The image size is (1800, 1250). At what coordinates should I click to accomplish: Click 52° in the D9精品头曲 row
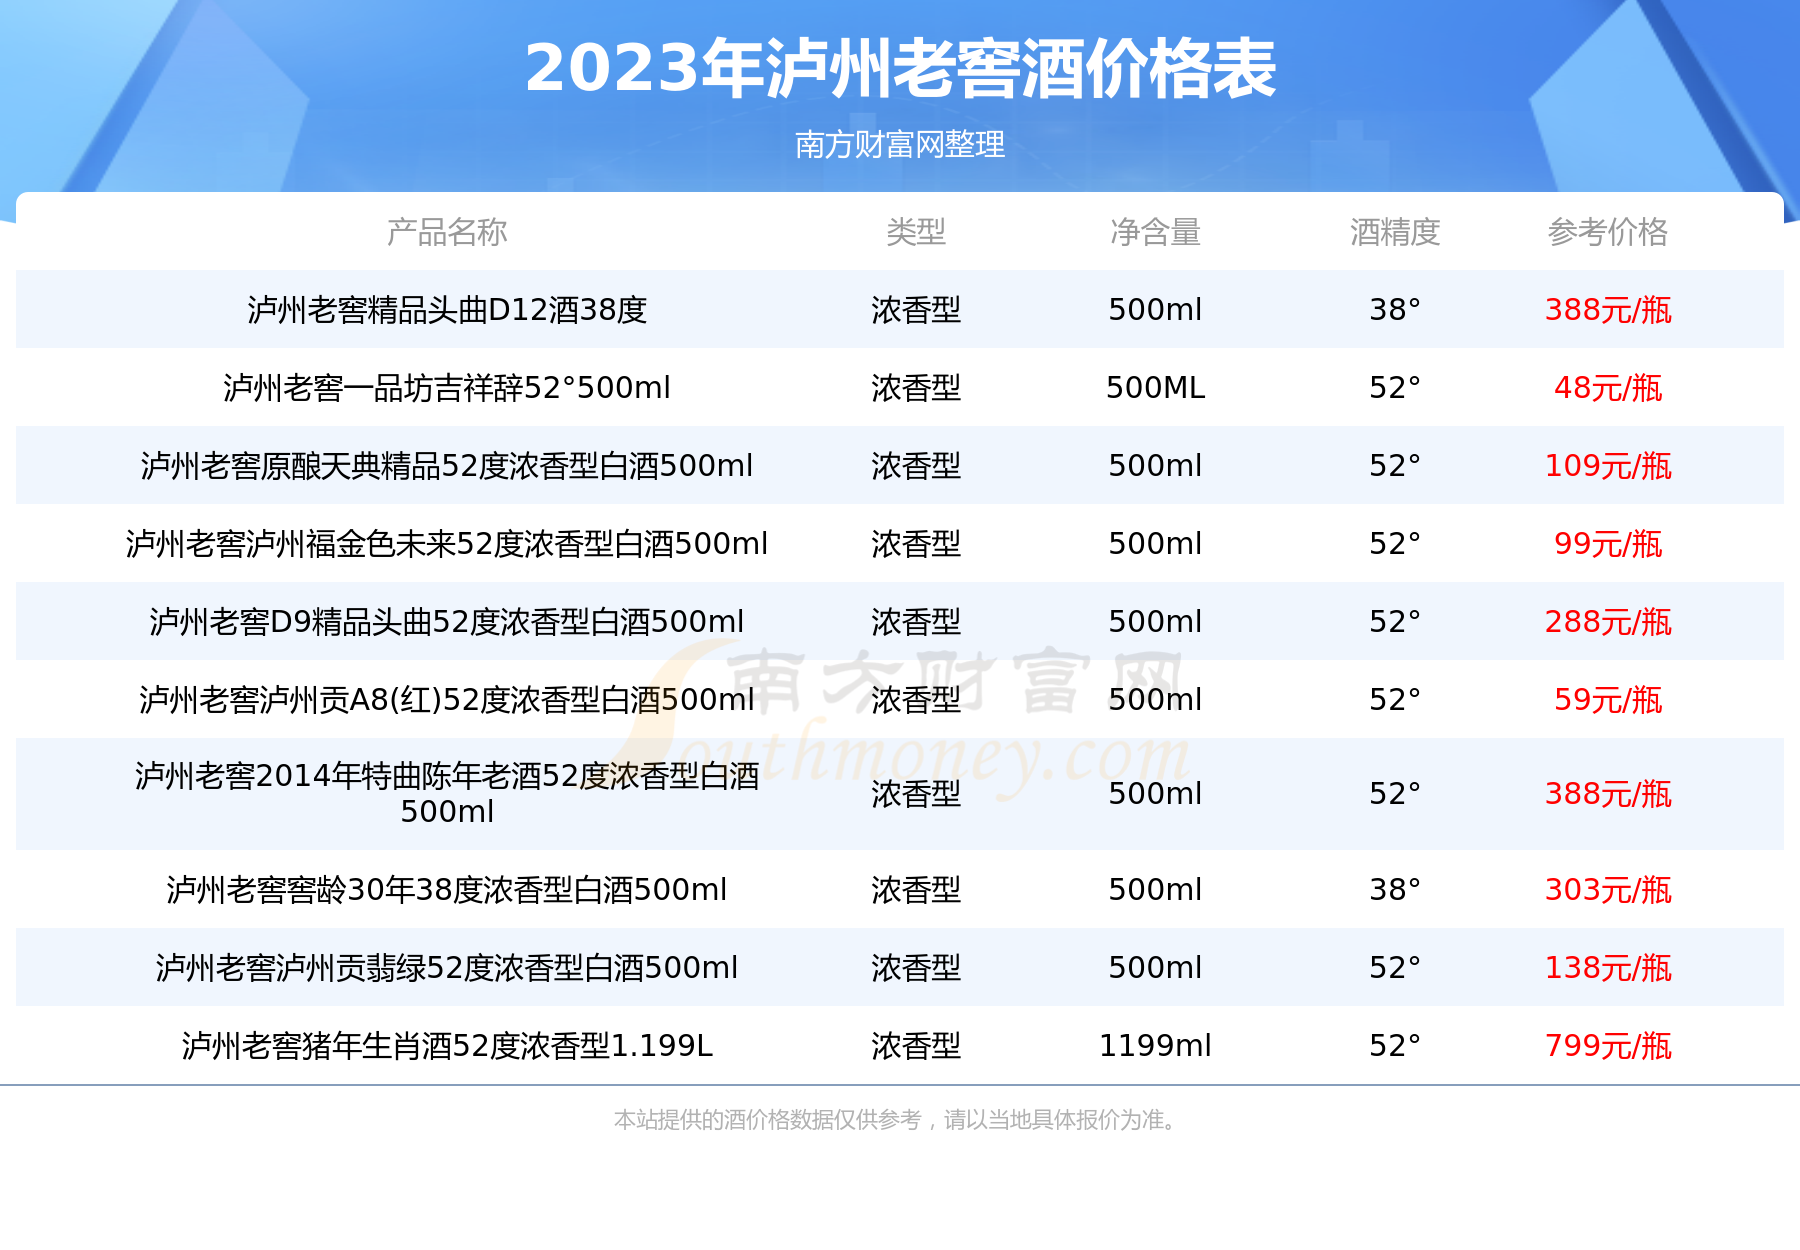(x=1395, y=622)
